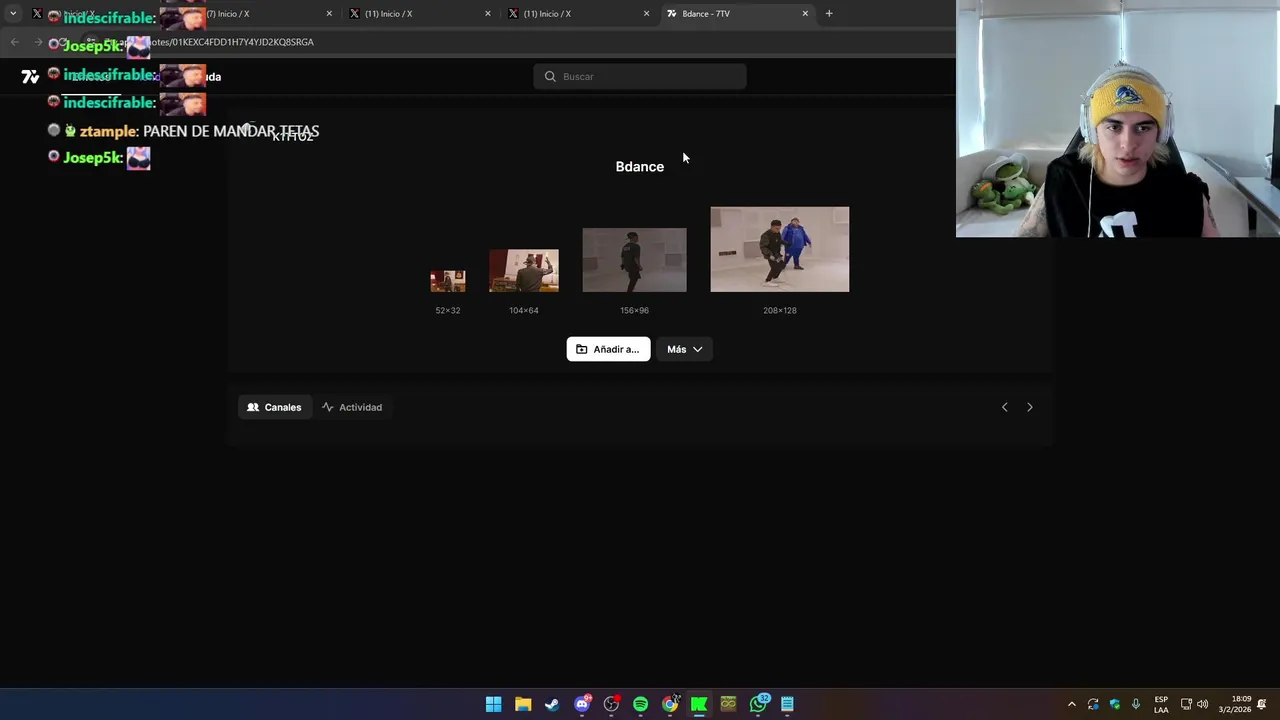Click the Bdance emote title
The image size is (1280, 720).
[x=640, y=167]
